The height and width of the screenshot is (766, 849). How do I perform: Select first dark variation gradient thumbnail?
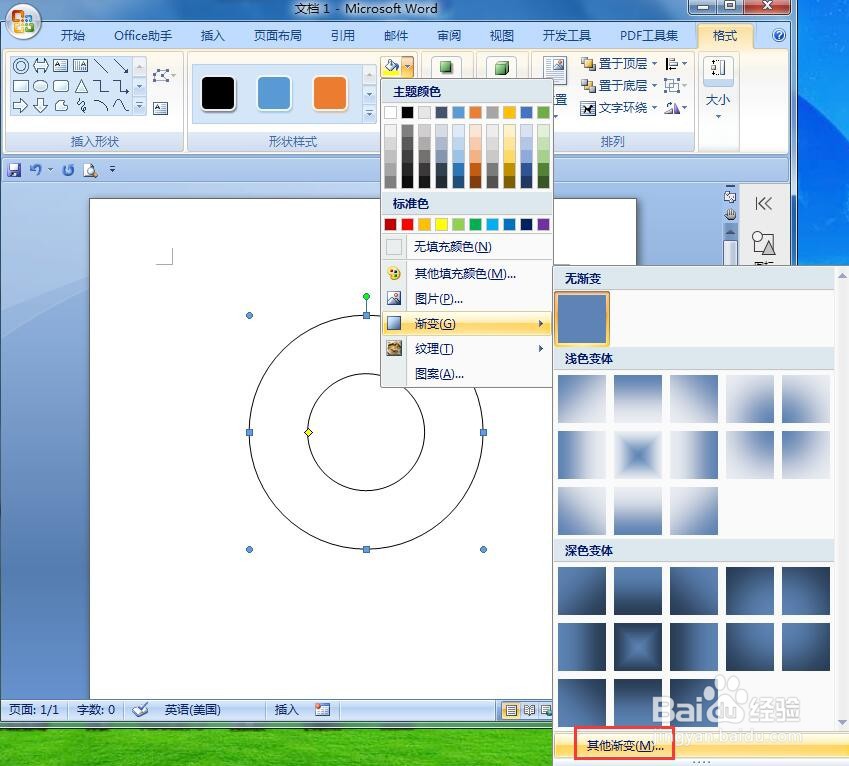click(x=582, y=591)
